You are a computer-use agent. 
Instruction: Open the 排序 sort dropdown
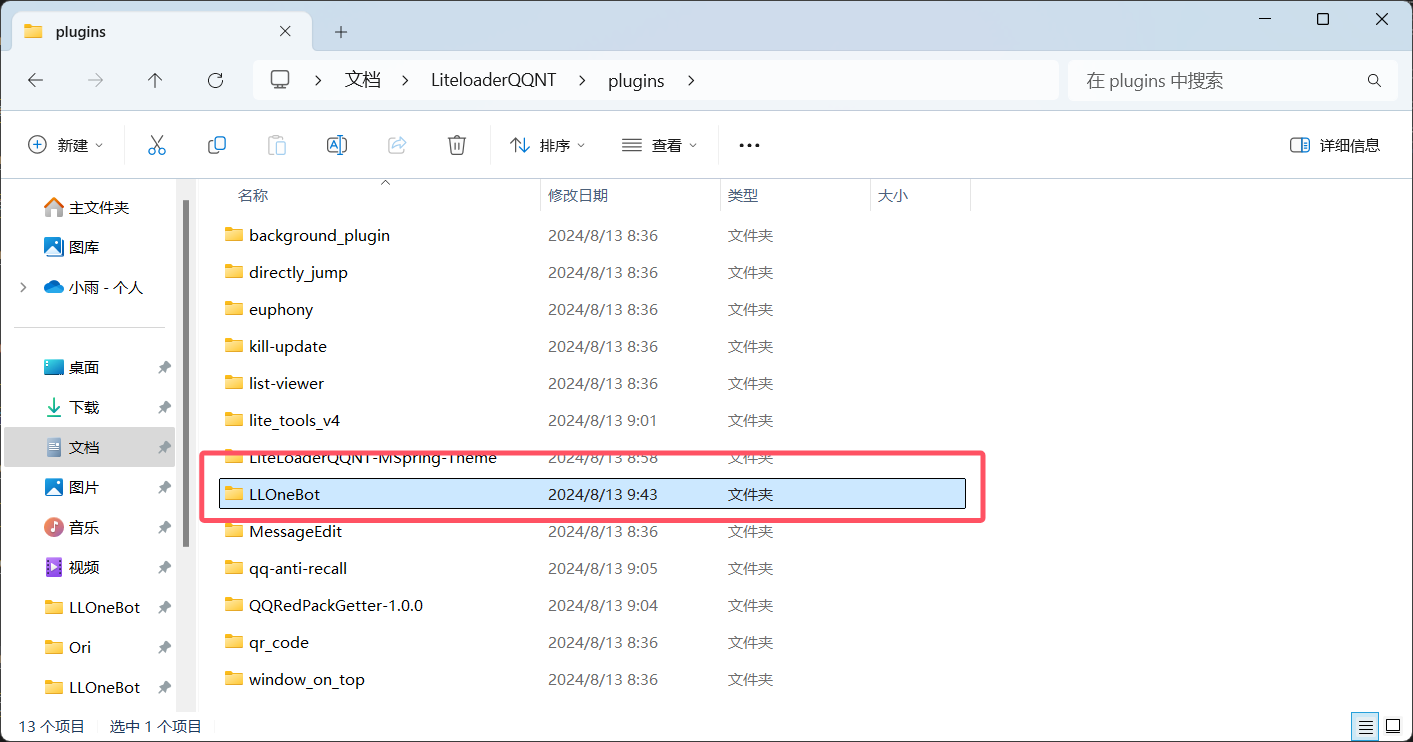pyautogui.click(x=548, y=145)
